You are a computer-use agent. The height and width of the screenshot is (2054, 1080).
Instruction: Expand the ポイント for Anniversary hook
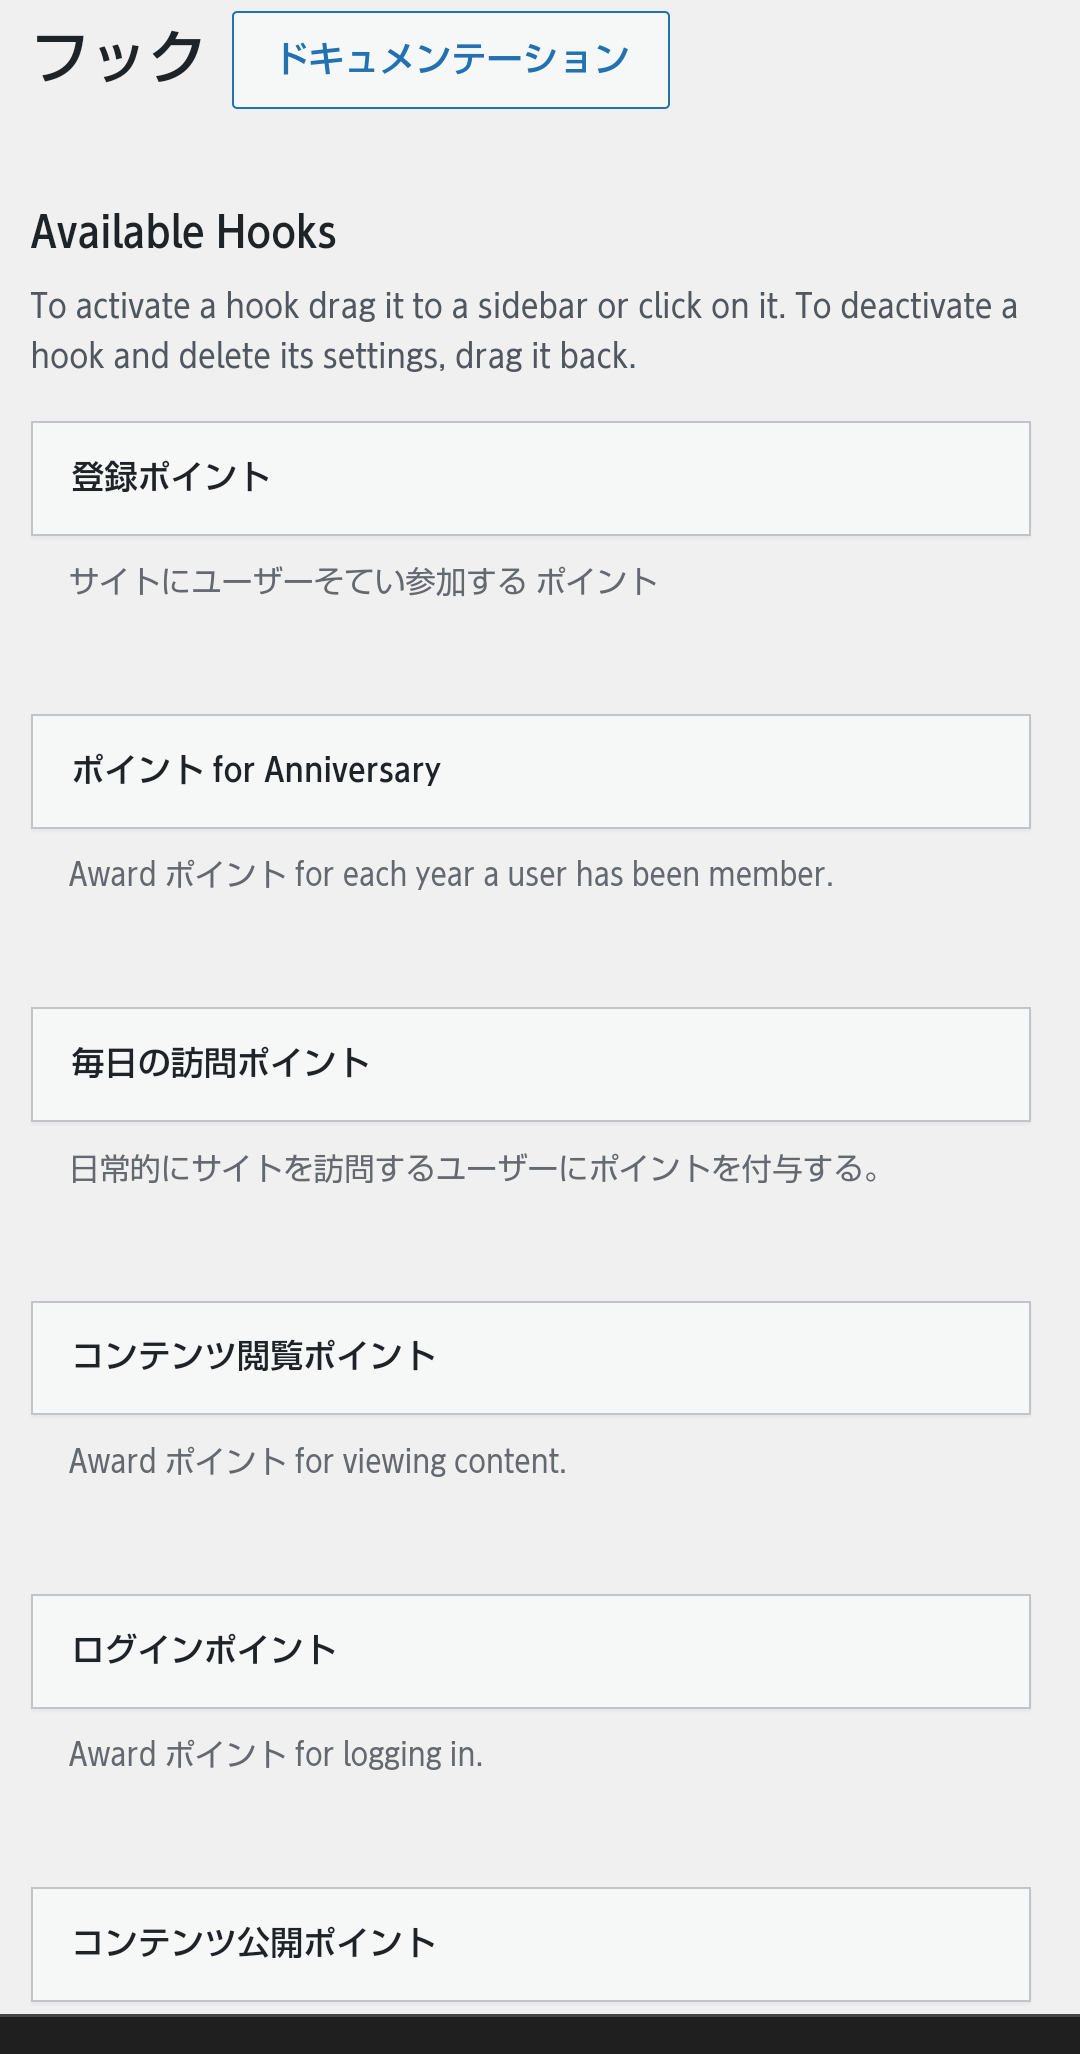pos(531,771)
